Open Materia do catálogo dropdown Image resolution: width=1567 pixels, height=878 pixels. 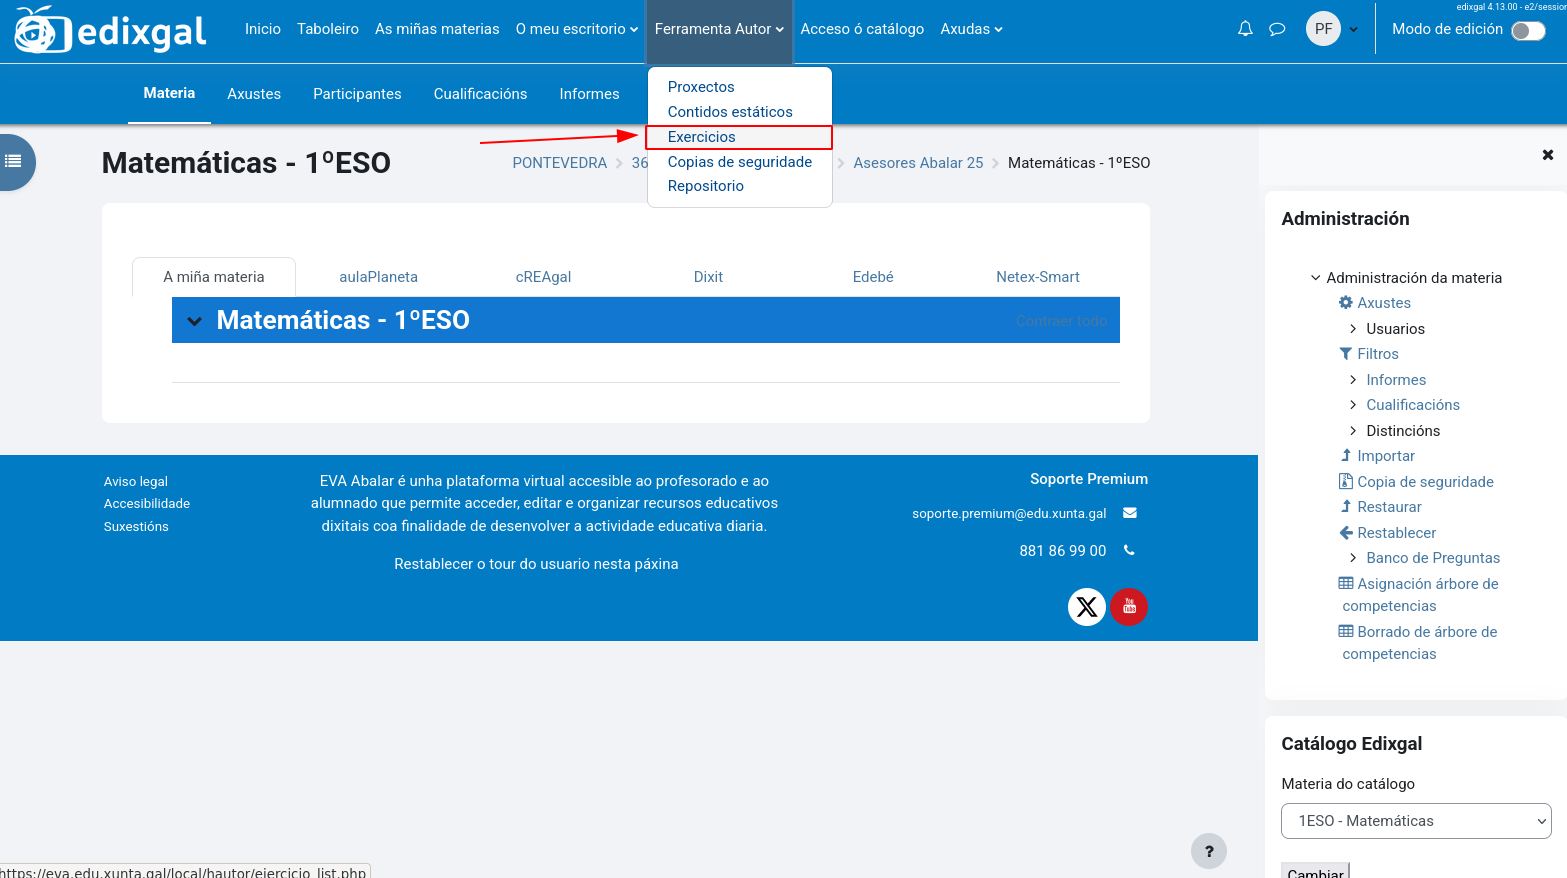[1415, 821]
